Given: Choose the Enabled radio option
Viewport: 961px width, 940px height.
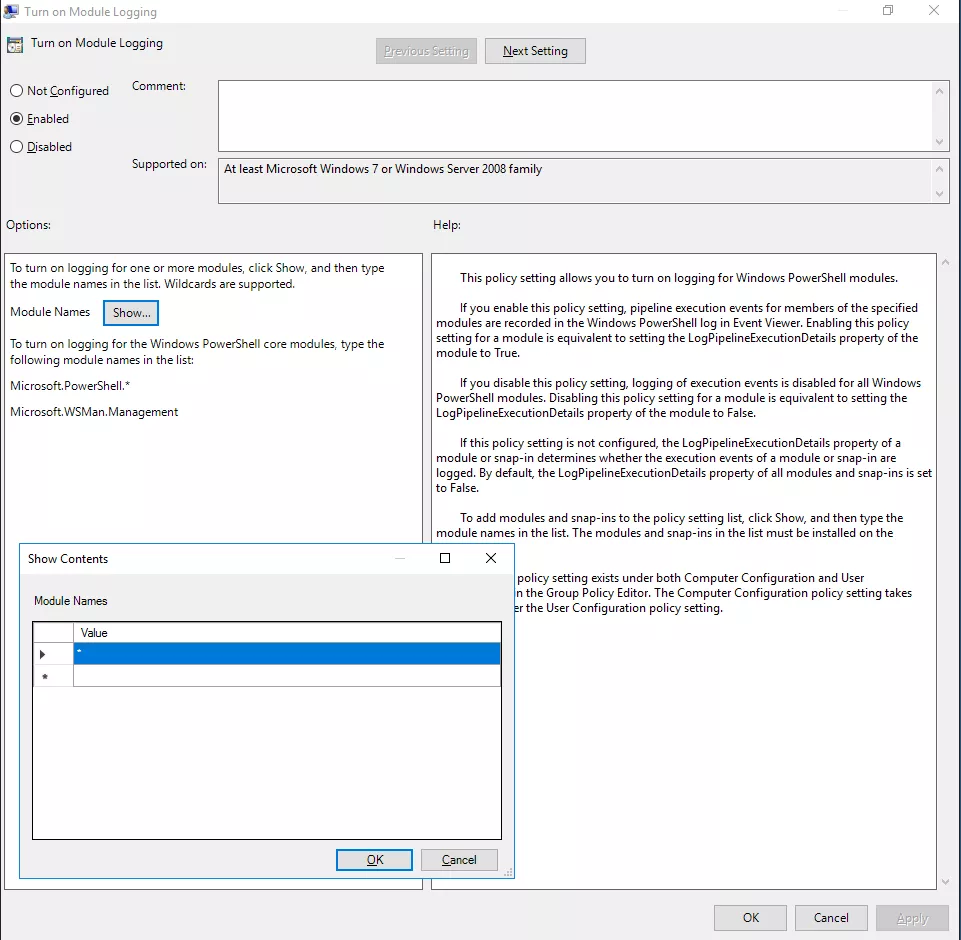Looking at the screenshot, I should 16,119.
